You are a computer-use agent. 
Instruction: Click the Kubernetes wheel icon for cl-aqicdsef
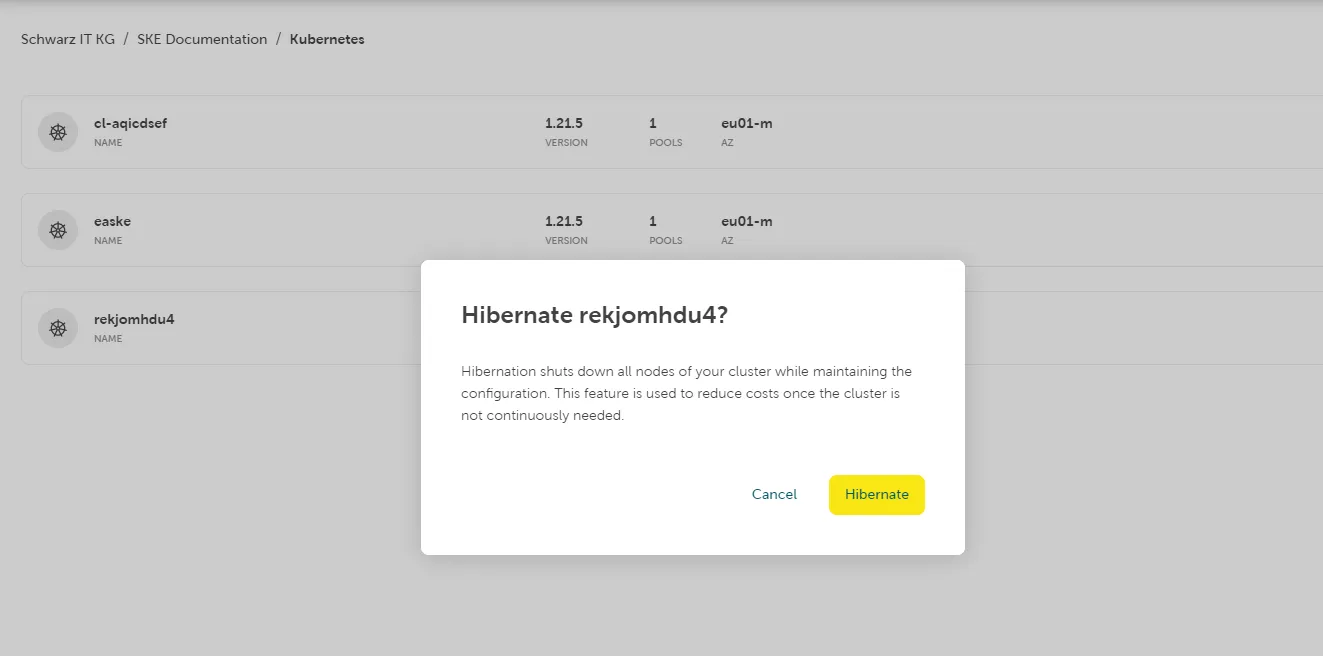(x=58, y=132)
